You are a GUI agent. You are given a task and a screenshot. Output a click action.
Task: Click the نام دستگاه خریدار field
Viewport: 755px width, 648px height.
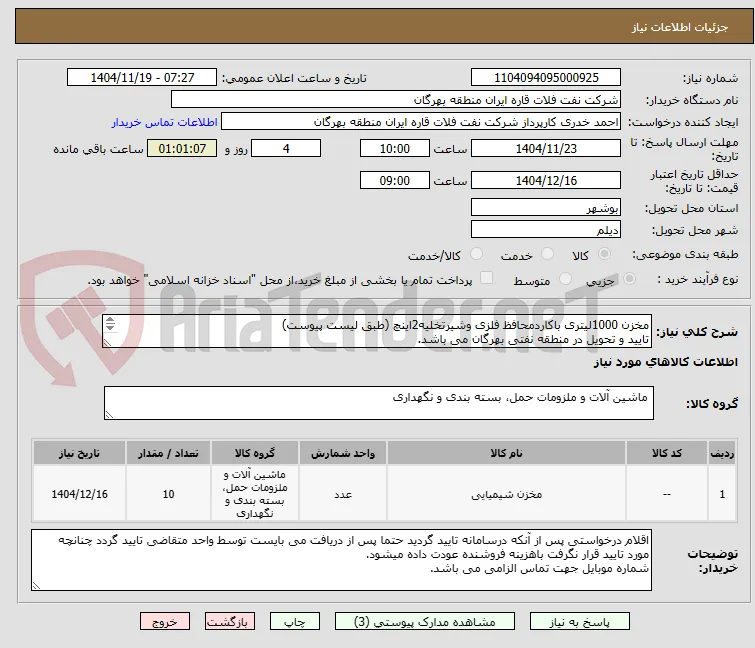[396, 100]
